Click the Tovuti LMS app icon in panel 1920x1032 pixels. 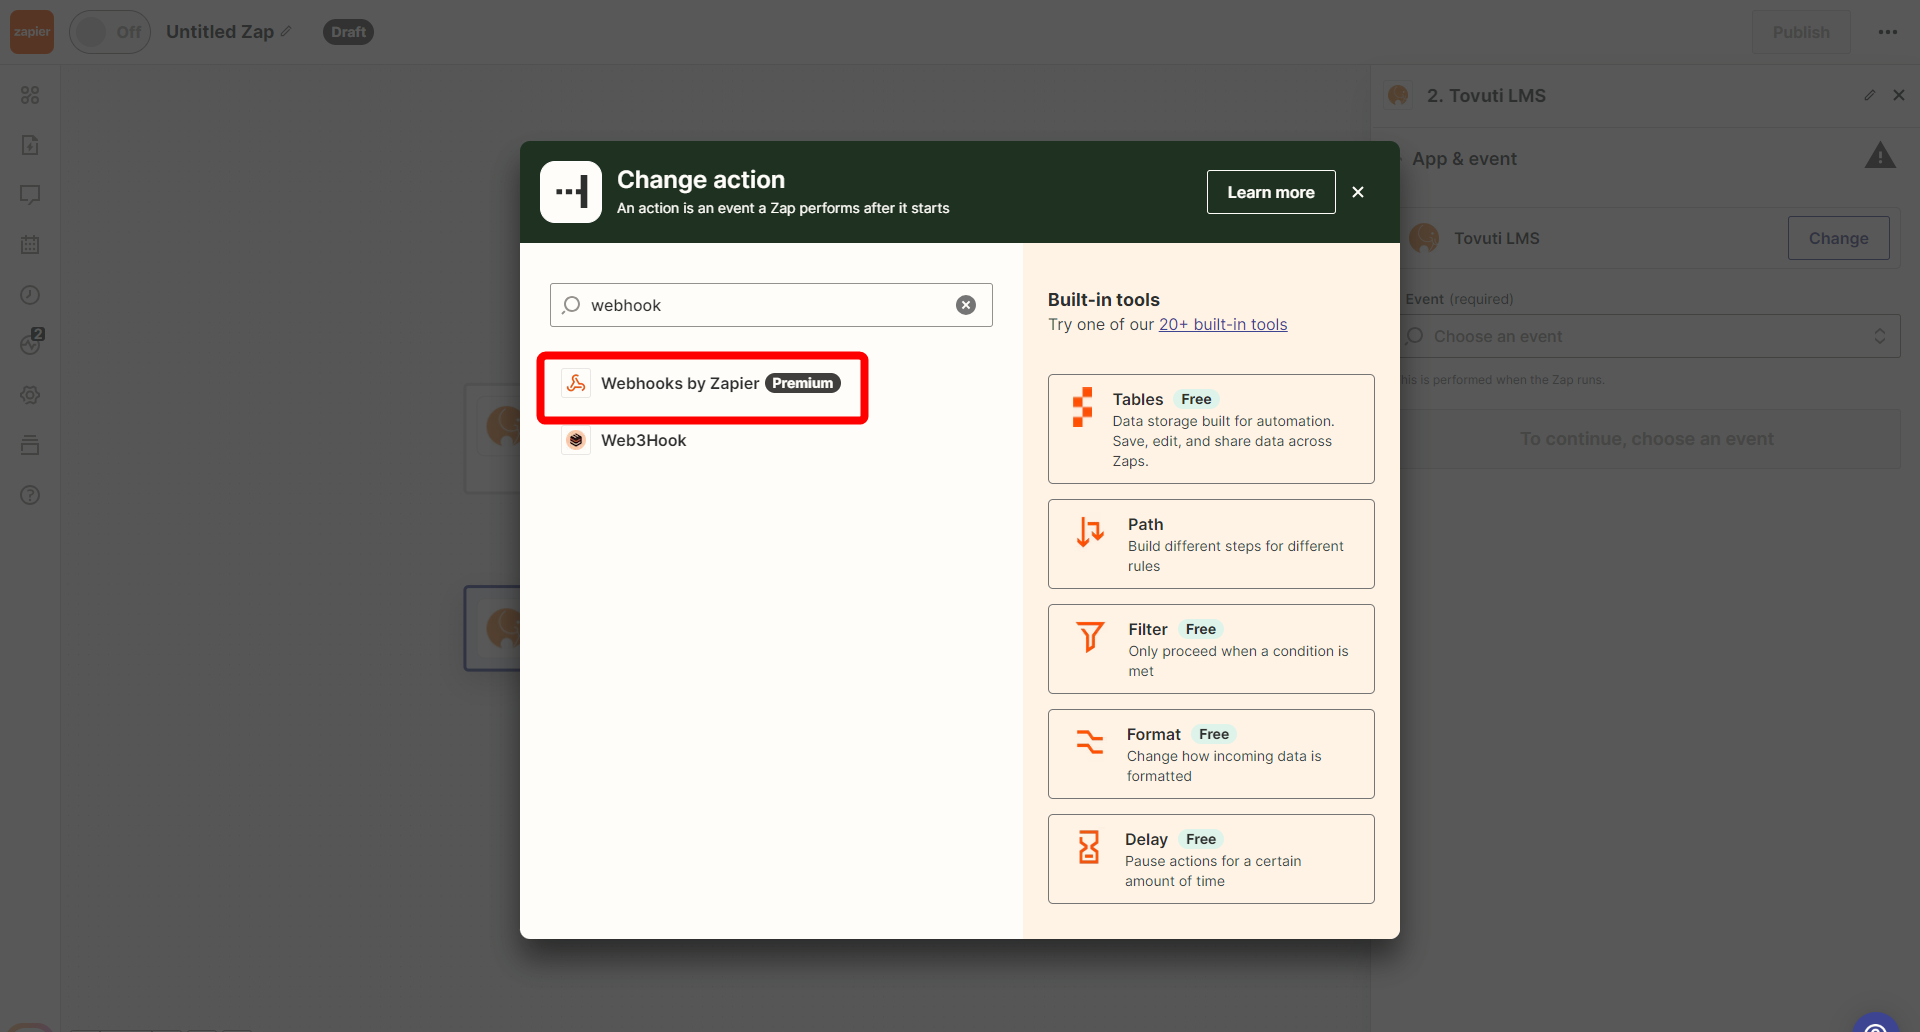[1424, 238]
